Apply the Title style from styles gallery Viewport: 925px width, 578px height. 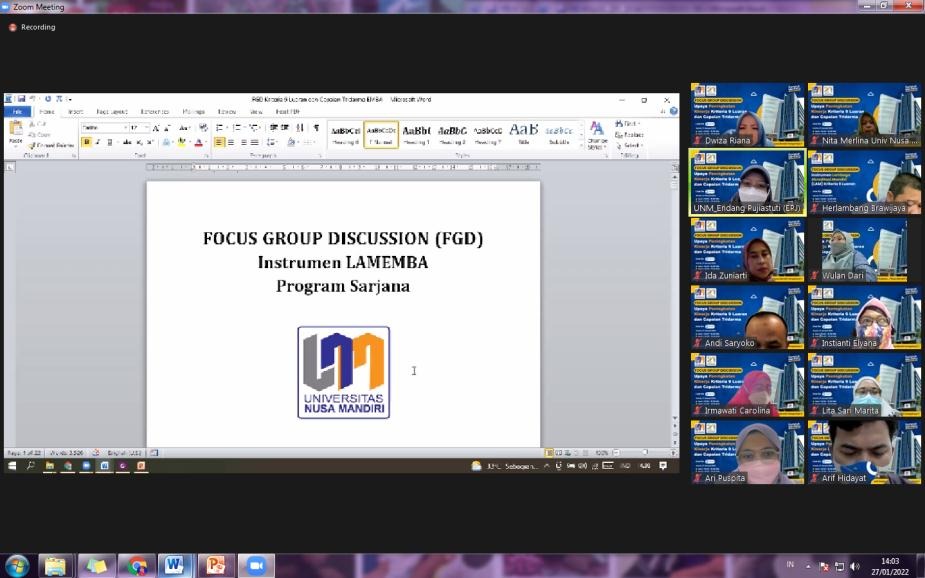click(523, 133)
